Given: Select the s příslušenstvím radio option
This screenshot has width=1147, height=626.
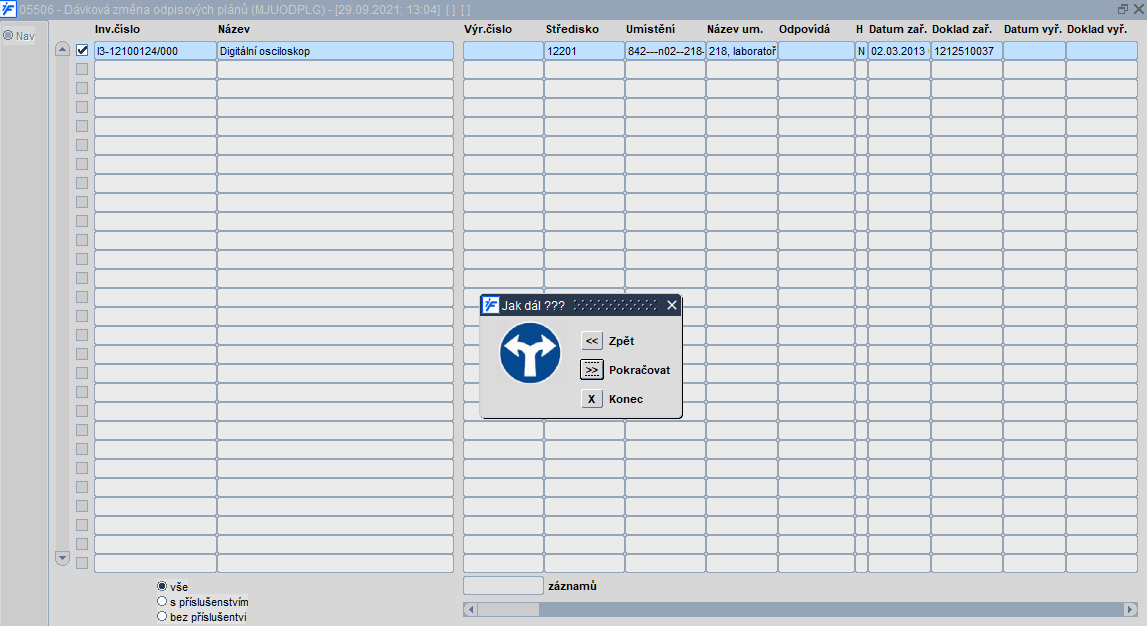Looking at the screenshot, I should tap(162, 601).
